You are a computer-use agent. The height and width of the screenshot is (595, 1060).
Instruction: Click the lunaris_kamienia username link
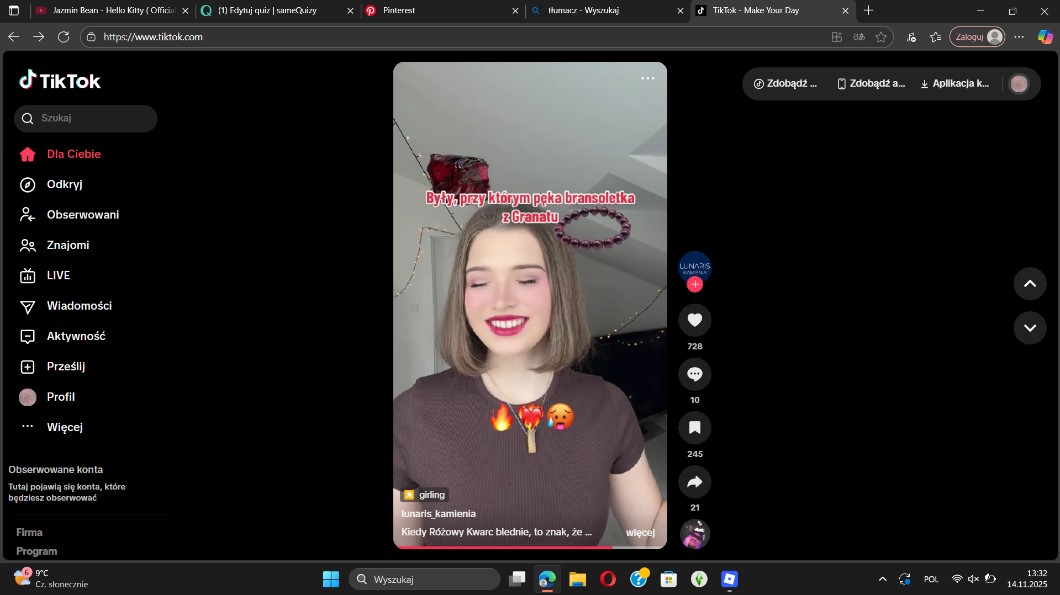coord(438,513)
